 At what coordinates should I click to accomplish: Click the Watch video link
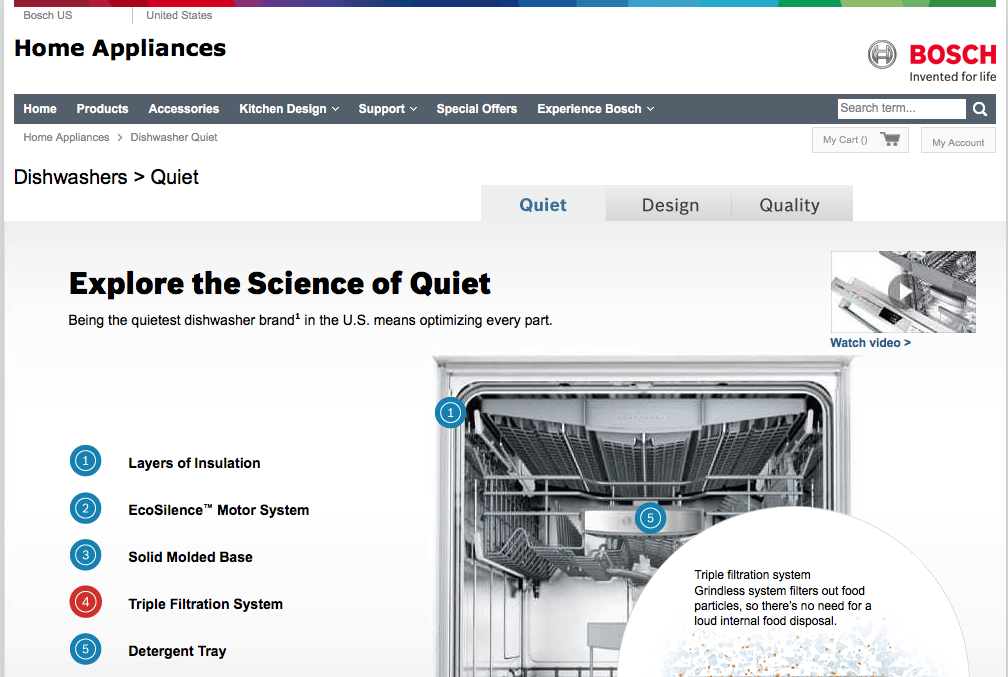tap(870, 342)
